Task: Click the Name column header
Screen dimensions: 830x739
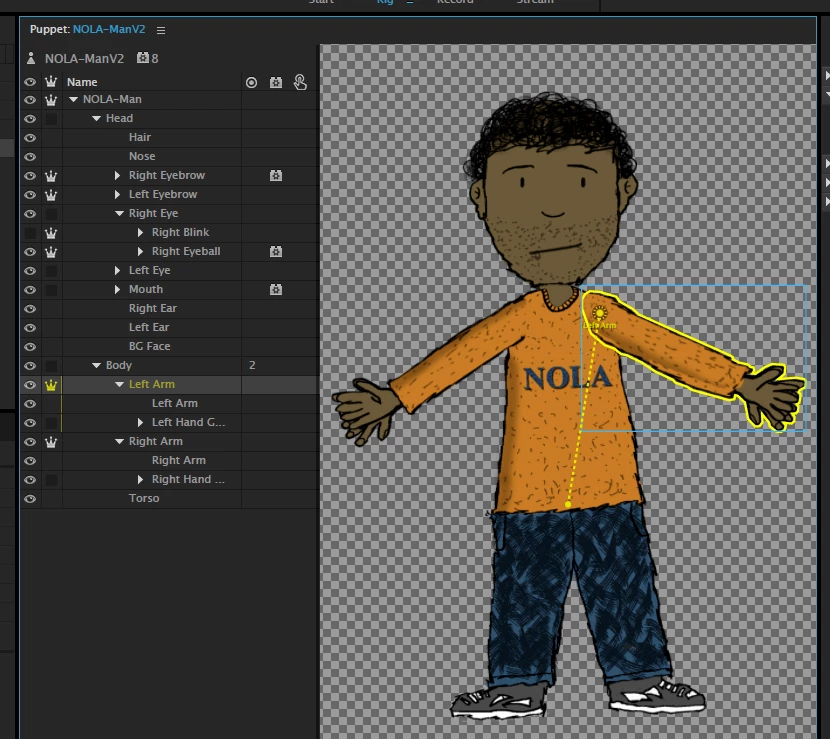Action: tap(82, 82)
